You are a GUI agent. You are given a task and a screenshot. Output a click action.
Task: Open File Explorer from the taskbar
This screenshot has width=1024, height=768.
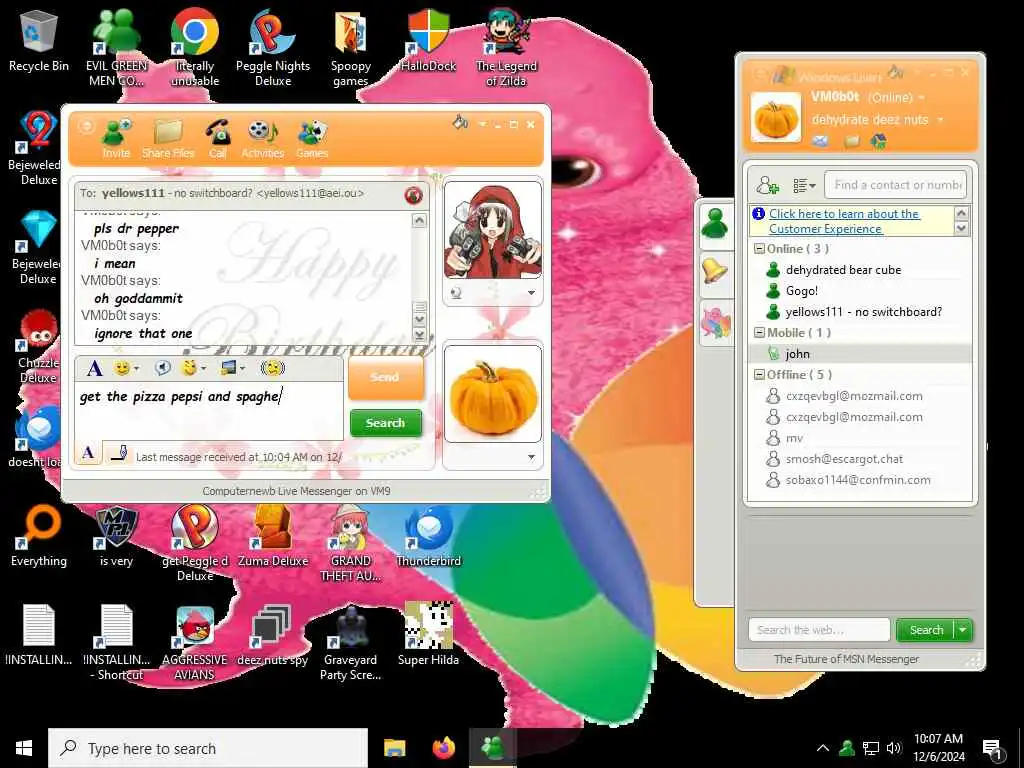(x=394, y=748)
